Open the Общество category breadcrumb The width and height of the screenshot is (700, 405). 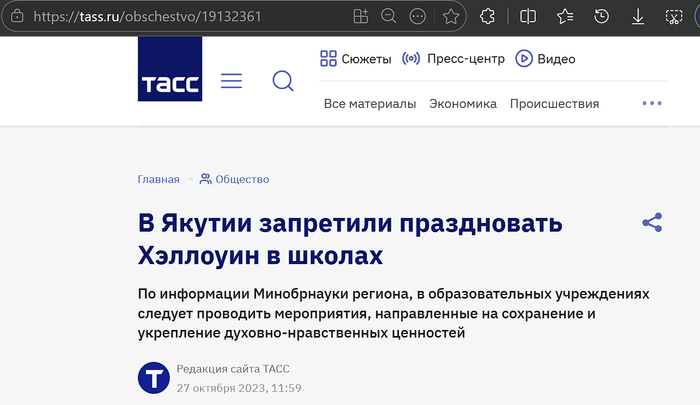(x=234, y=179)
